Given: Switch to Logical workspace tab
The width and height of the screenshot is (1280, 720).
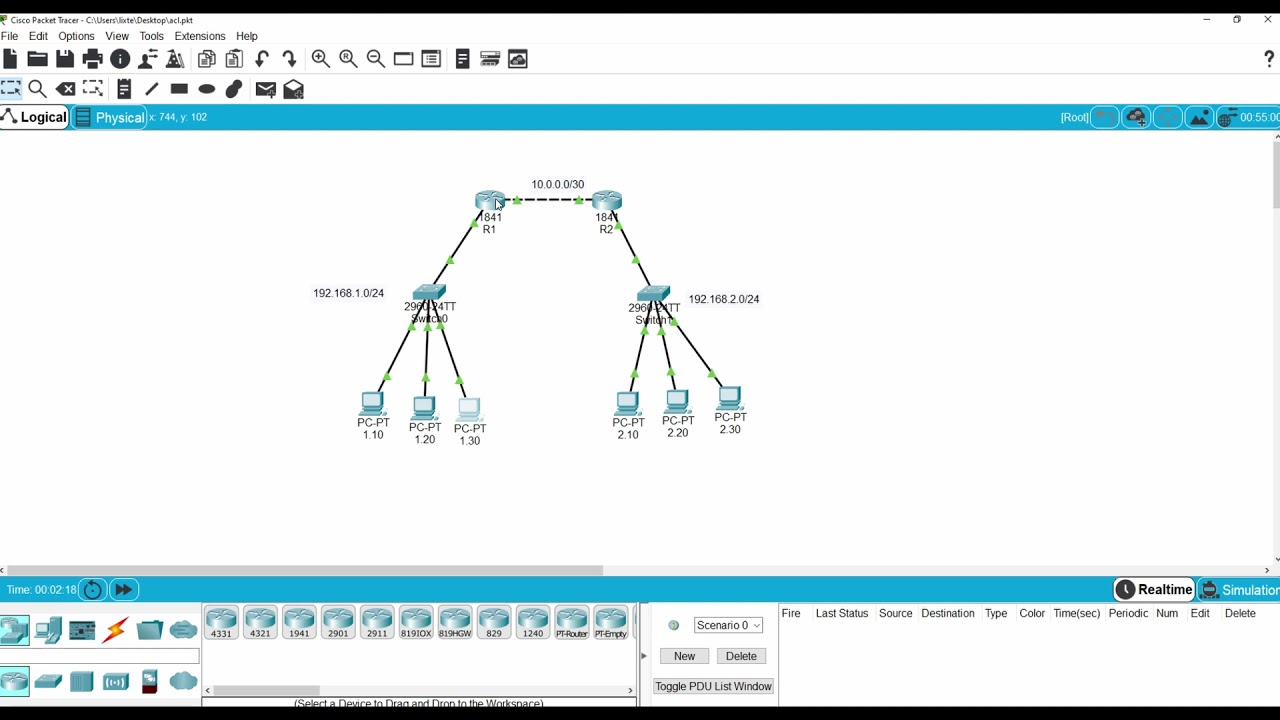Looking at the screenshot, I should pyautogui.click(x=34, y=117).
